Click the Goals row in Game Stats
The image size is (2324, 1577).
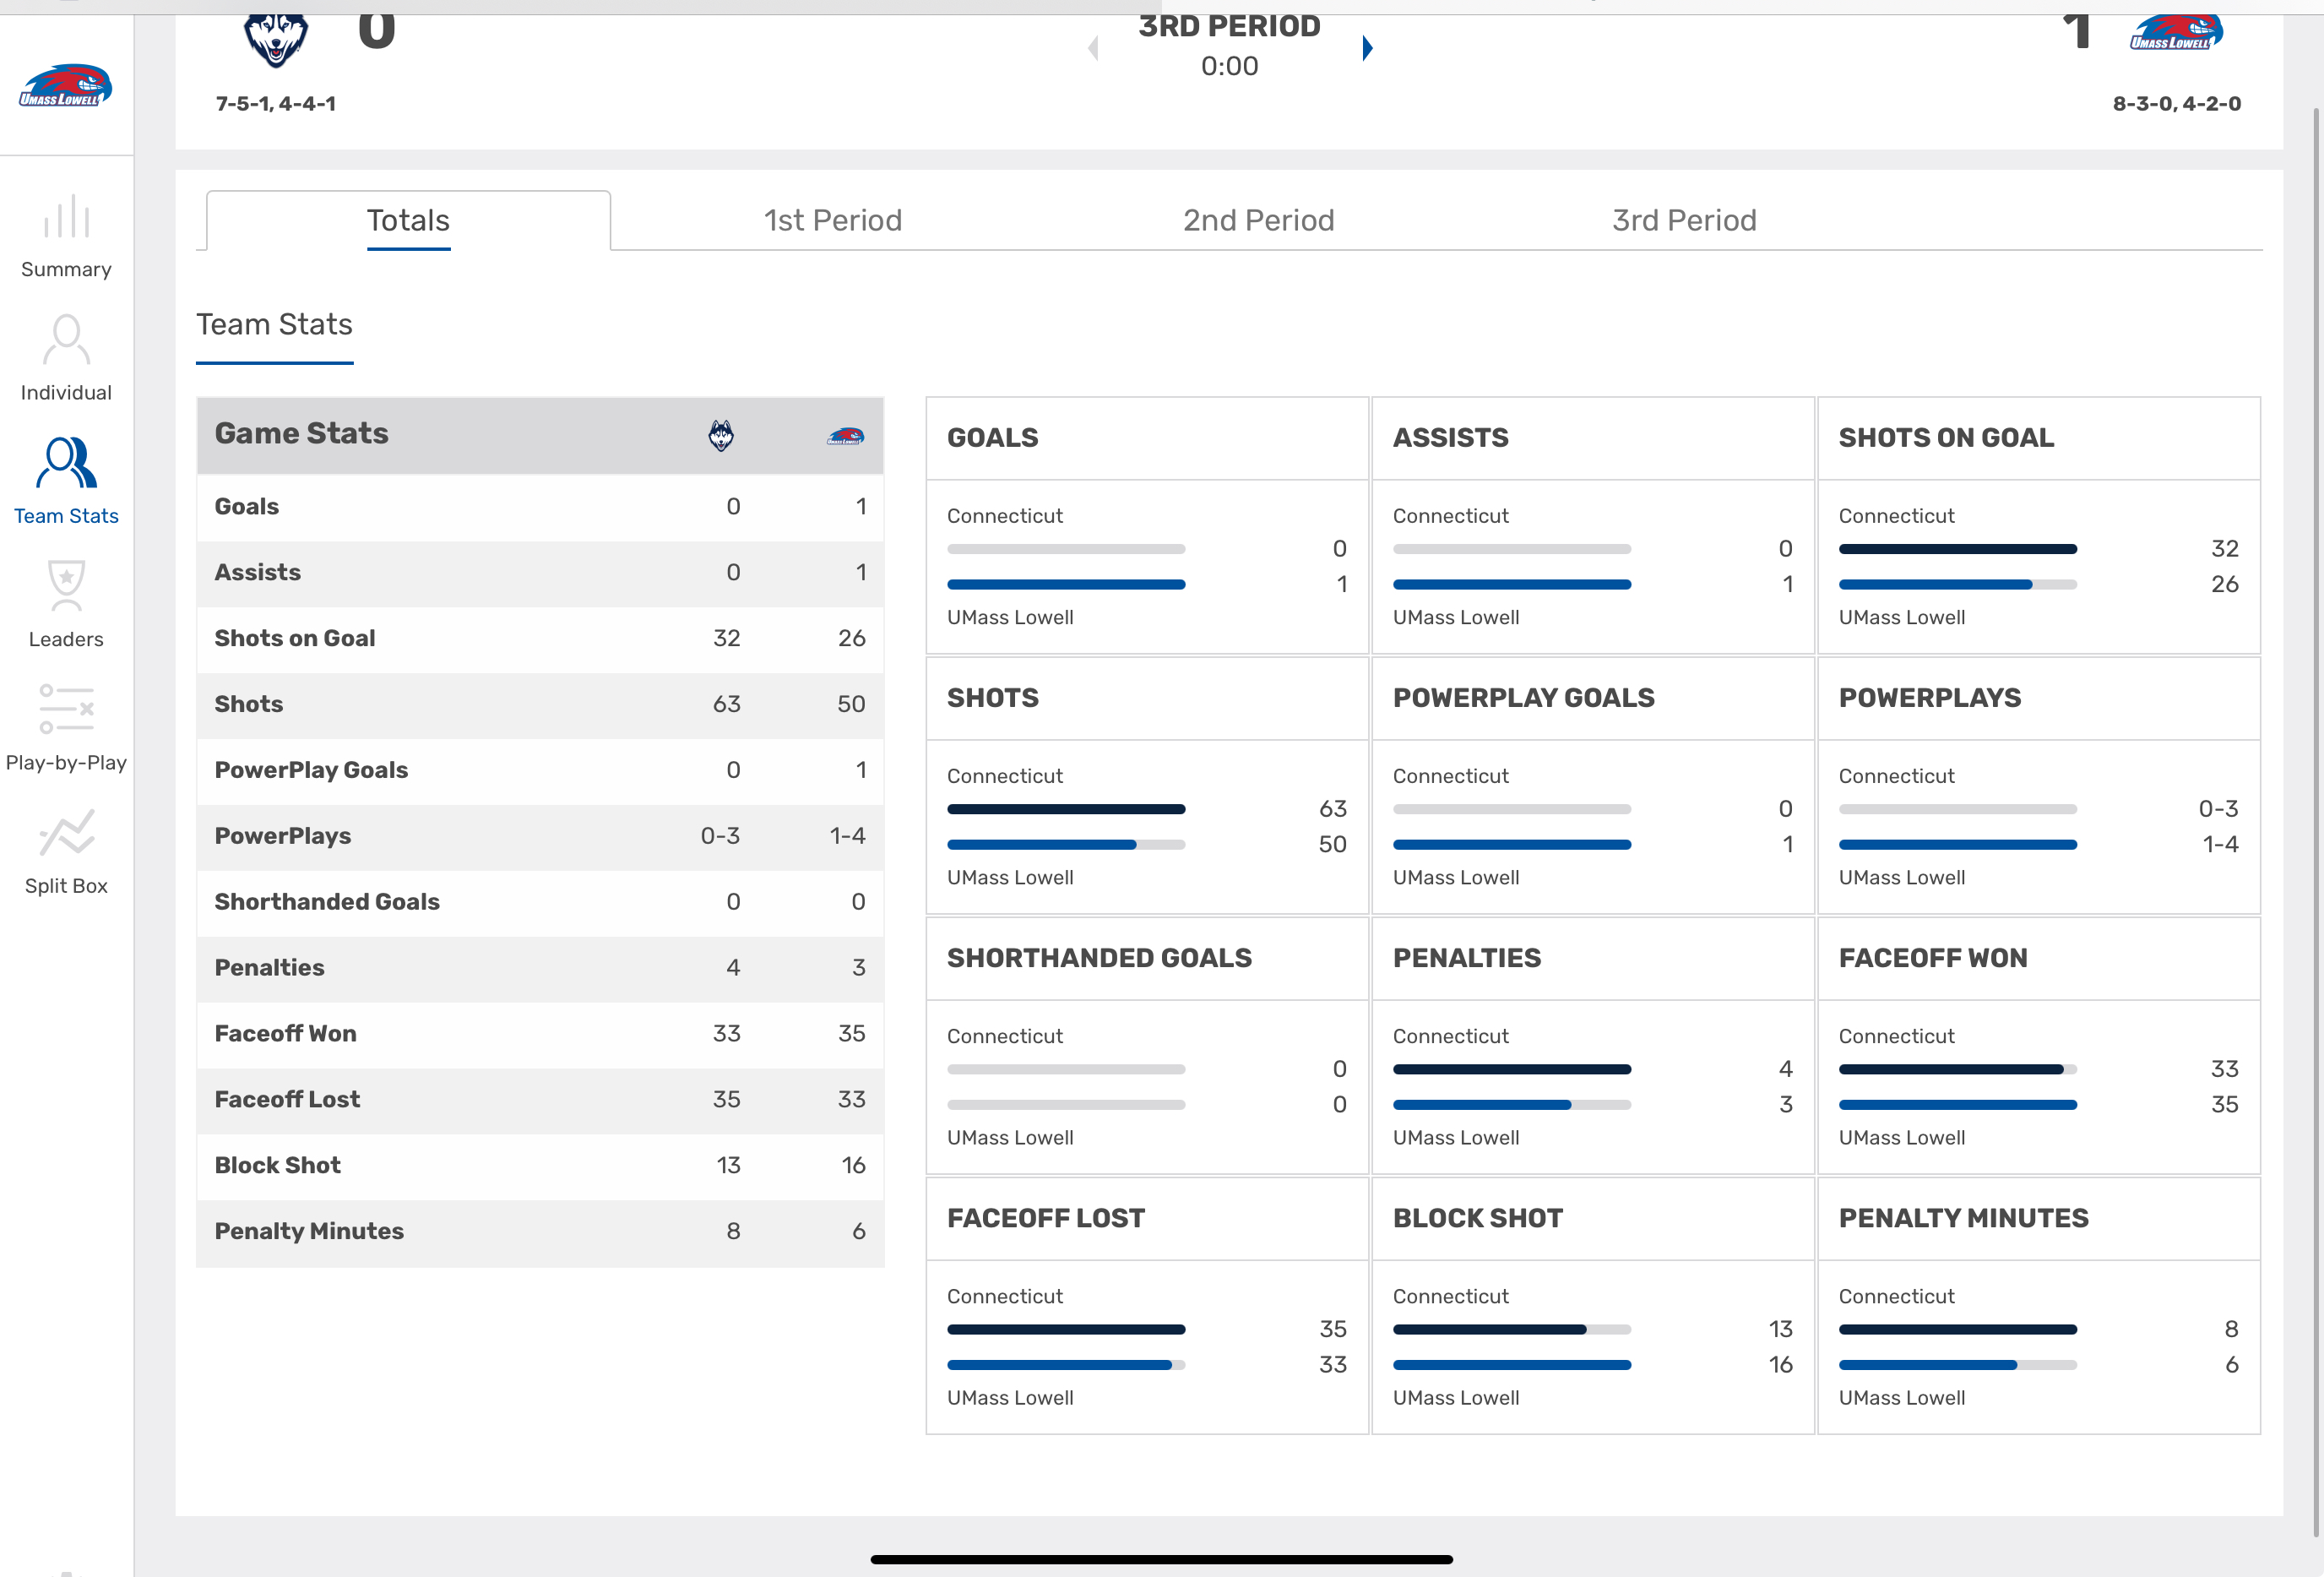[x=540, y=507]
